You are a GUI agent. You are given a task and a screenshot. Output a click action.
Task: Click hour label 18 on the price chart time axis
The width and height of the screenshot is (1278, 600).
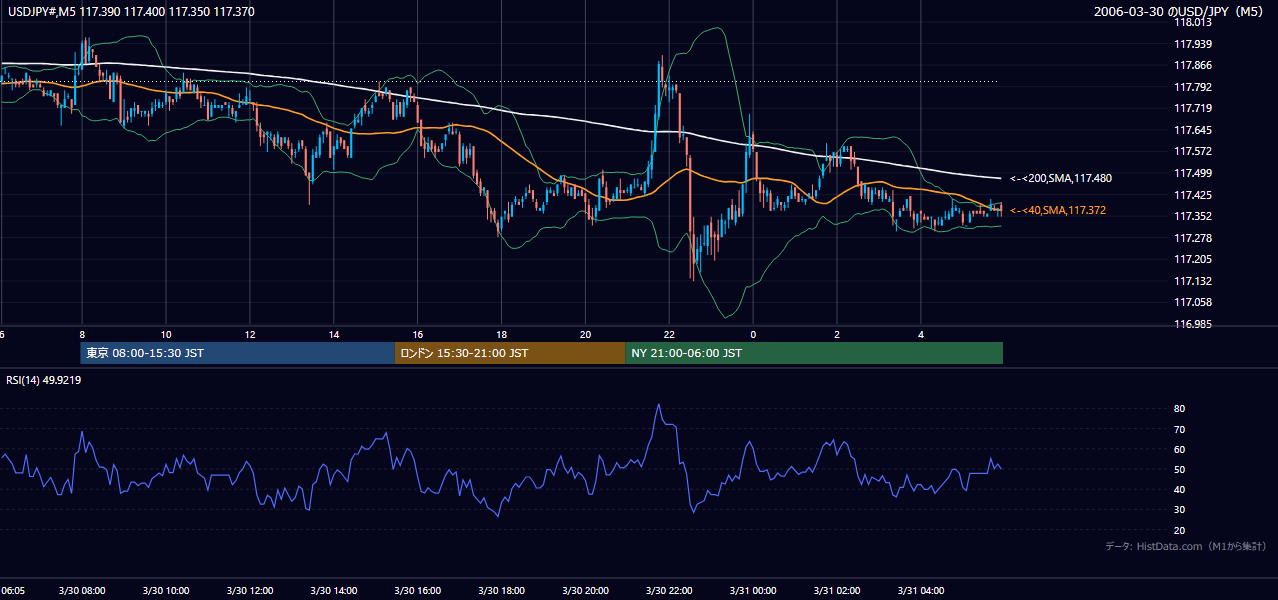pos(502,335)
